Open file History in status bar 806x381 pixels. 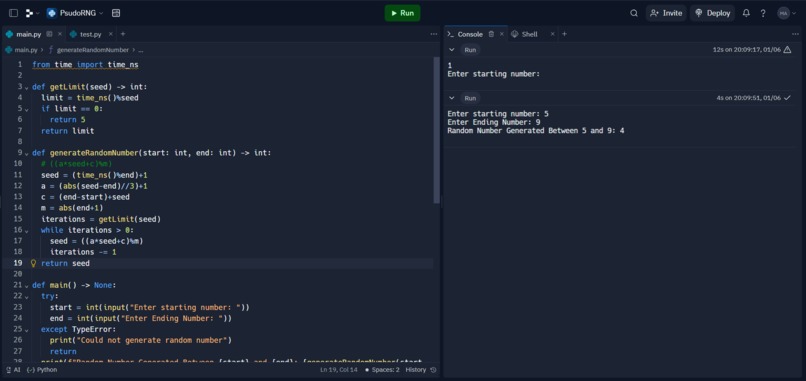pos(420,370)
